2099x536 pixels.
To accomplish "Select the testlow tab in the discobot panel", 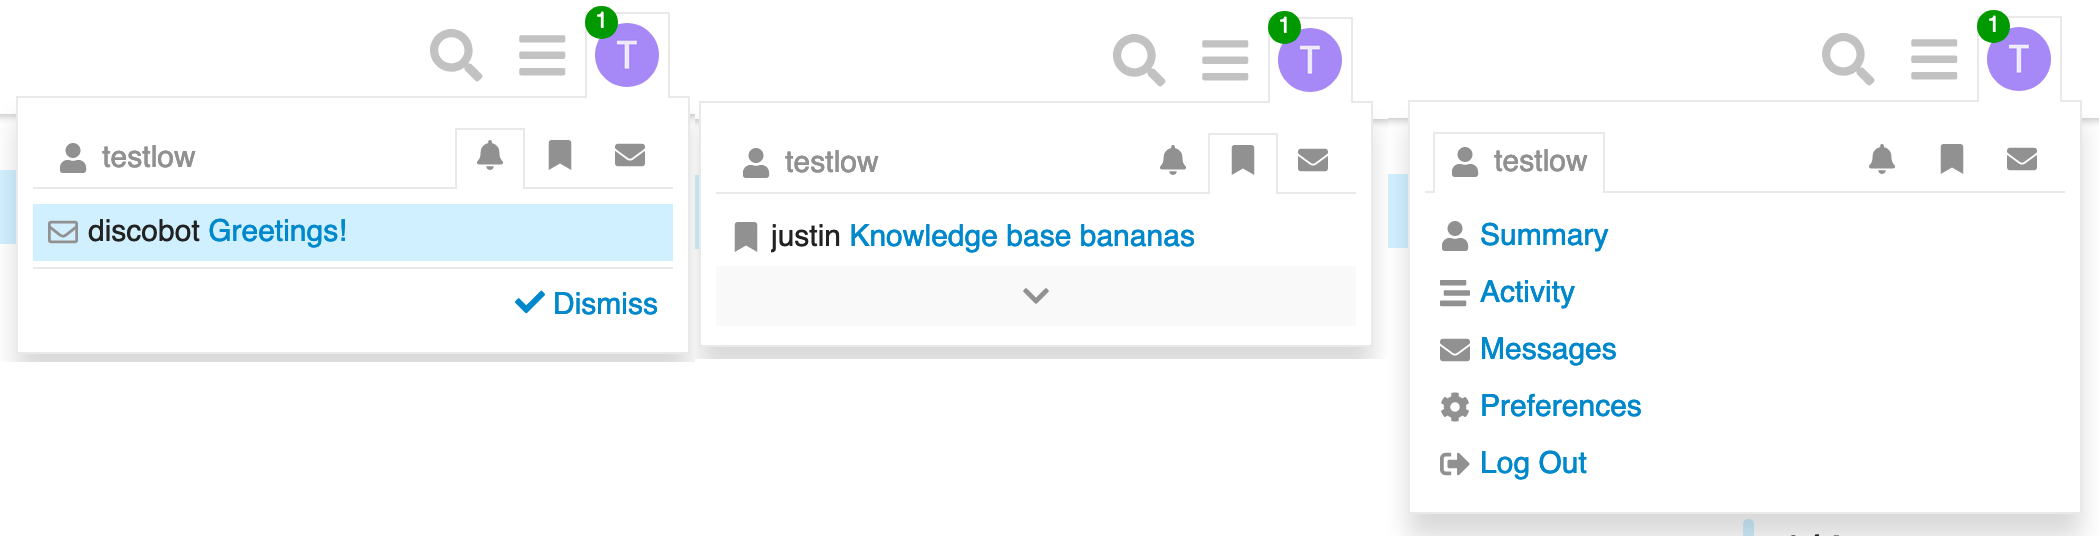I will pyautogui.click(x=128, y=157).
